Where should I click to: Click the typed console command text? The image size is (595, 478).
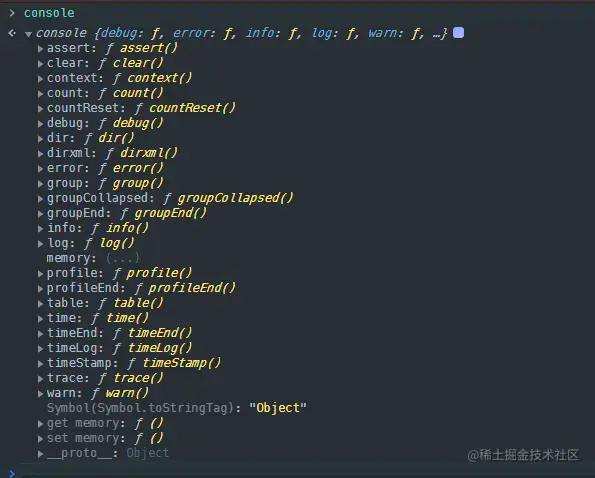pyautogui.click(x=49, y=13)
